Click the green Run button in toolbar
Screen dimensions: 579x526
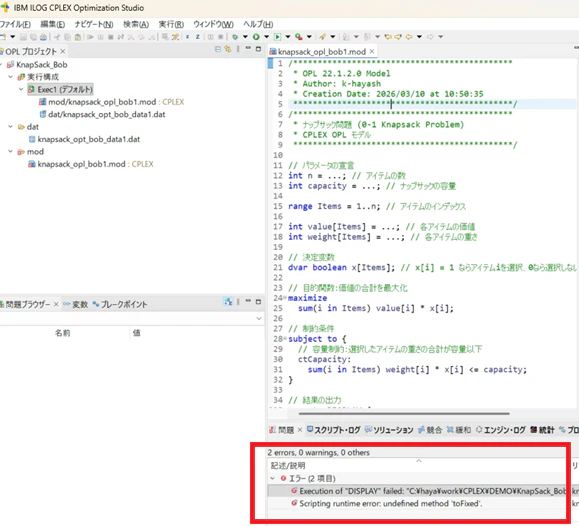(256, 37)
